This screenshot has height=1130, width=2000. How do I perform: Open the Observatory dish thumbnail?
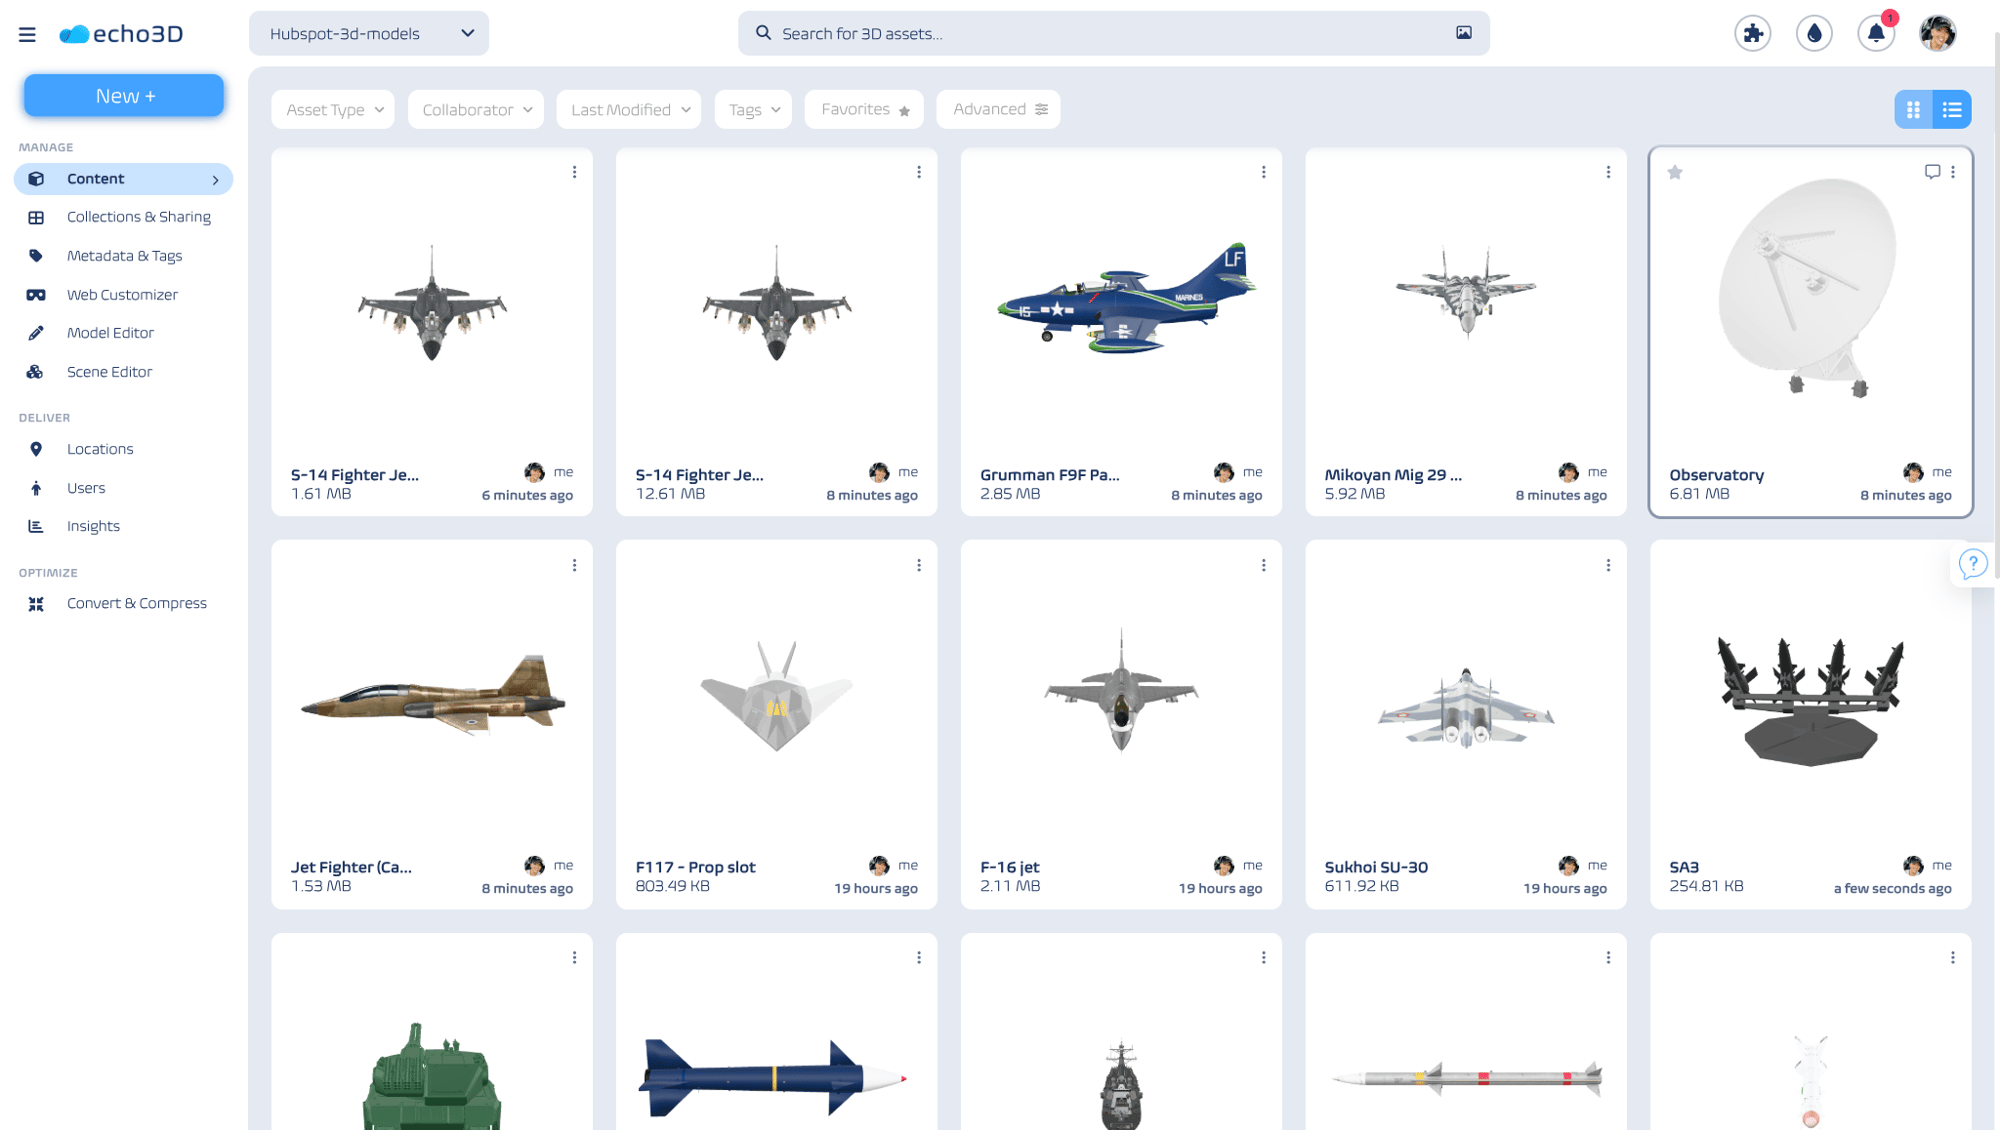pyautogui.click(x=1808, y=288)
